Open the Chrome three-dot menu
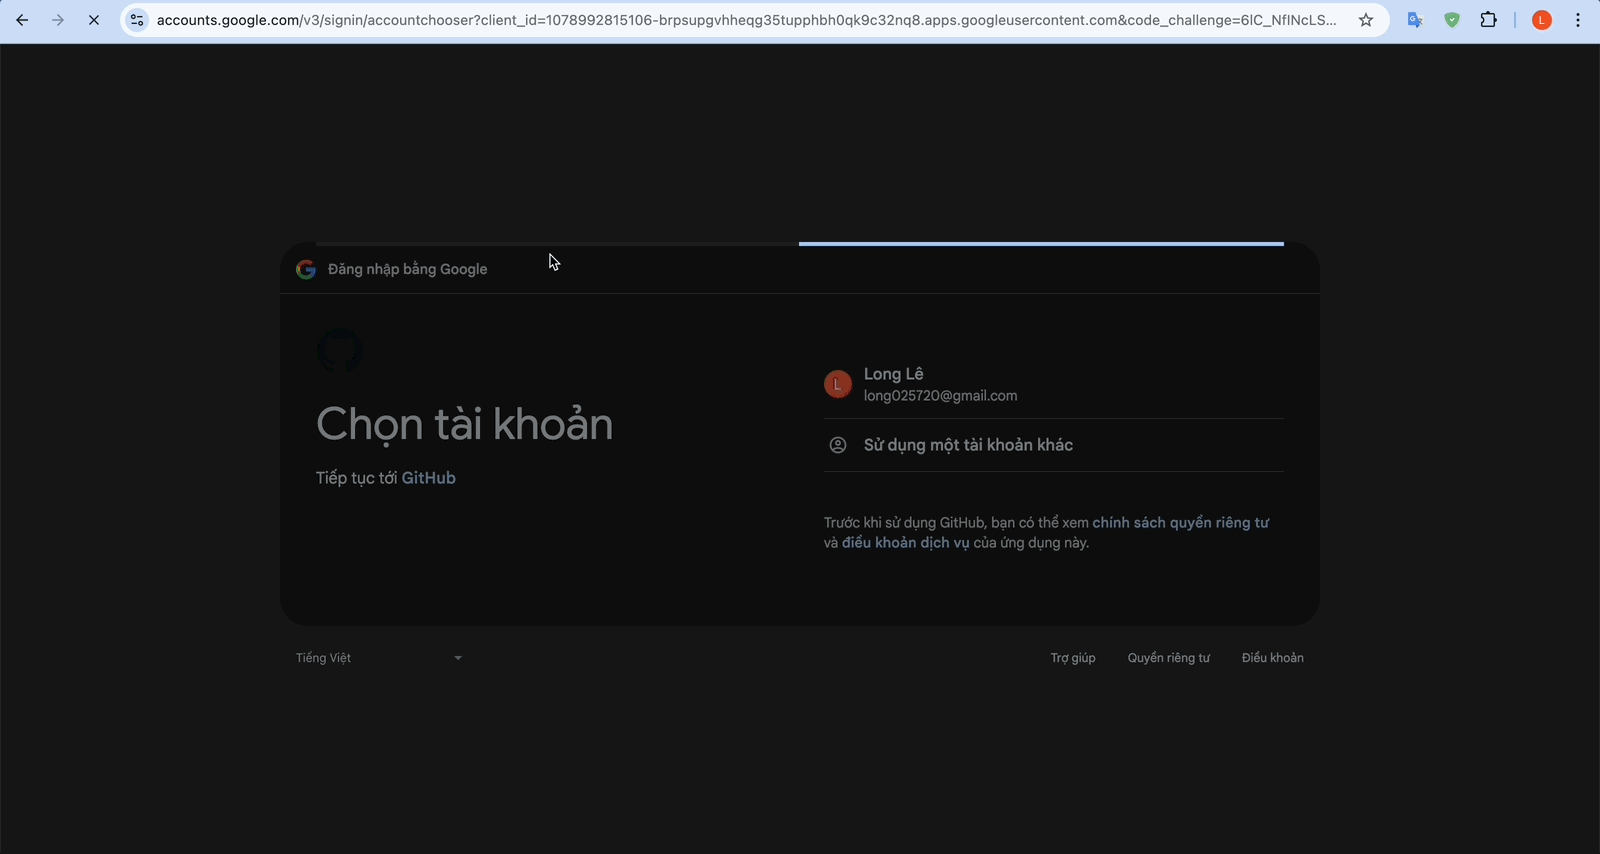Viewport: 1600px width, 854px height. click(x=1578, y=20)
